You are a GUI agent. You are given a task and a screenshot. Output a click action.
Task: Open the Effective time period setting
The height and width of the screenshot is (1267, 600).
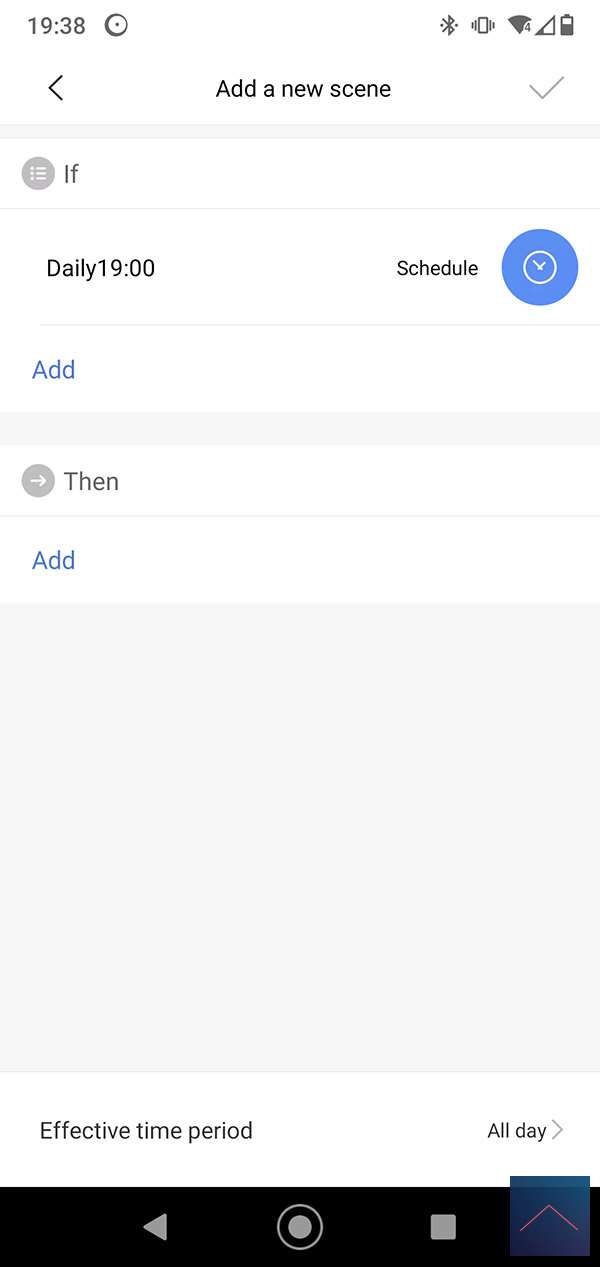146,1131
